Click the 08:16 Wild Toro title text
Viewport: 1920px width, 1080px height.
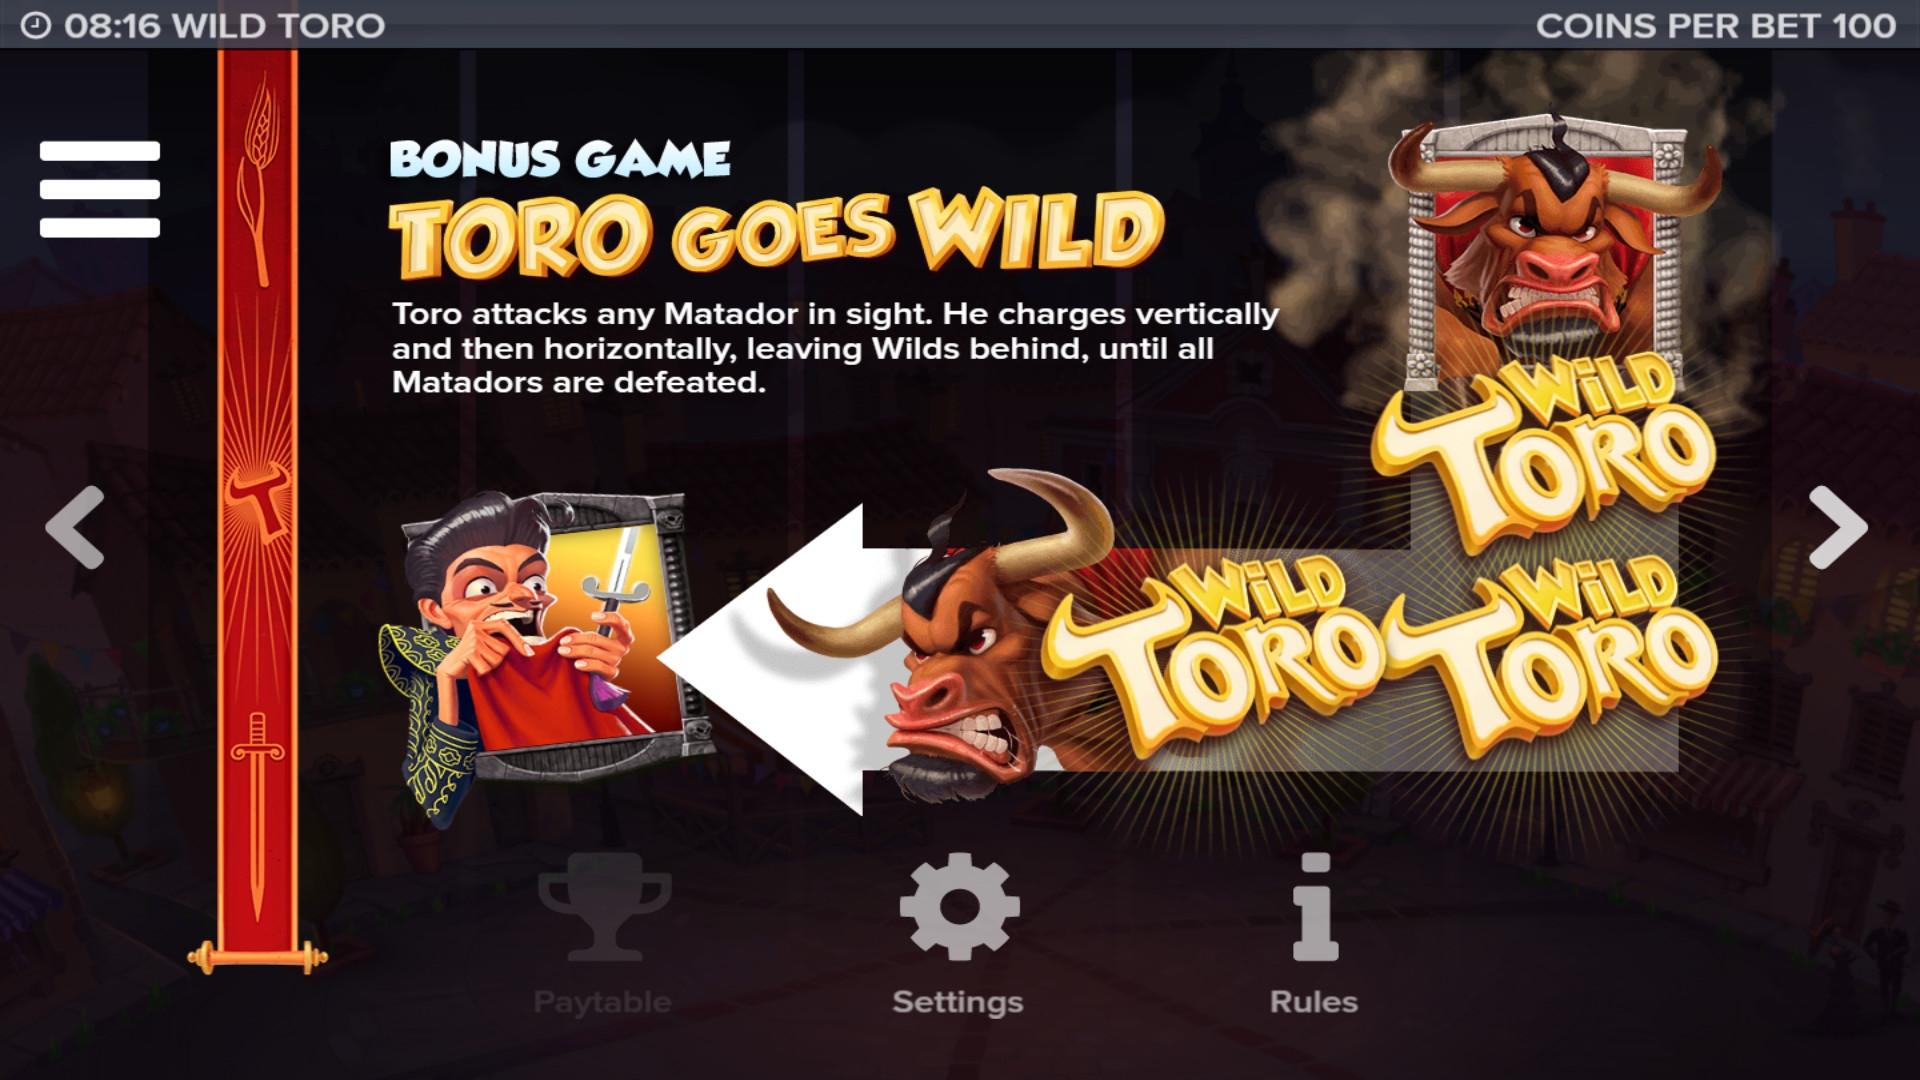point(224,25)
